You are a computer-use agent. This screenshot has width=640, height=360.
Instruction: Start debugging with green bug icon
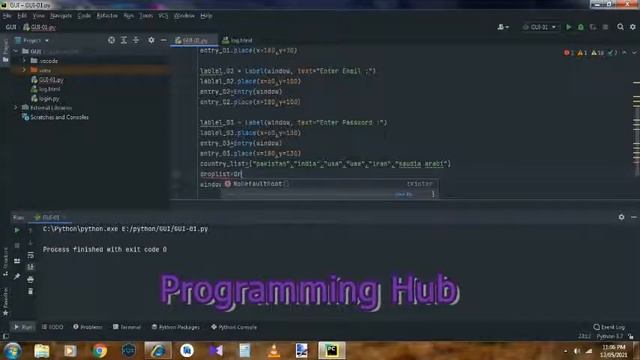click(580, 27)
